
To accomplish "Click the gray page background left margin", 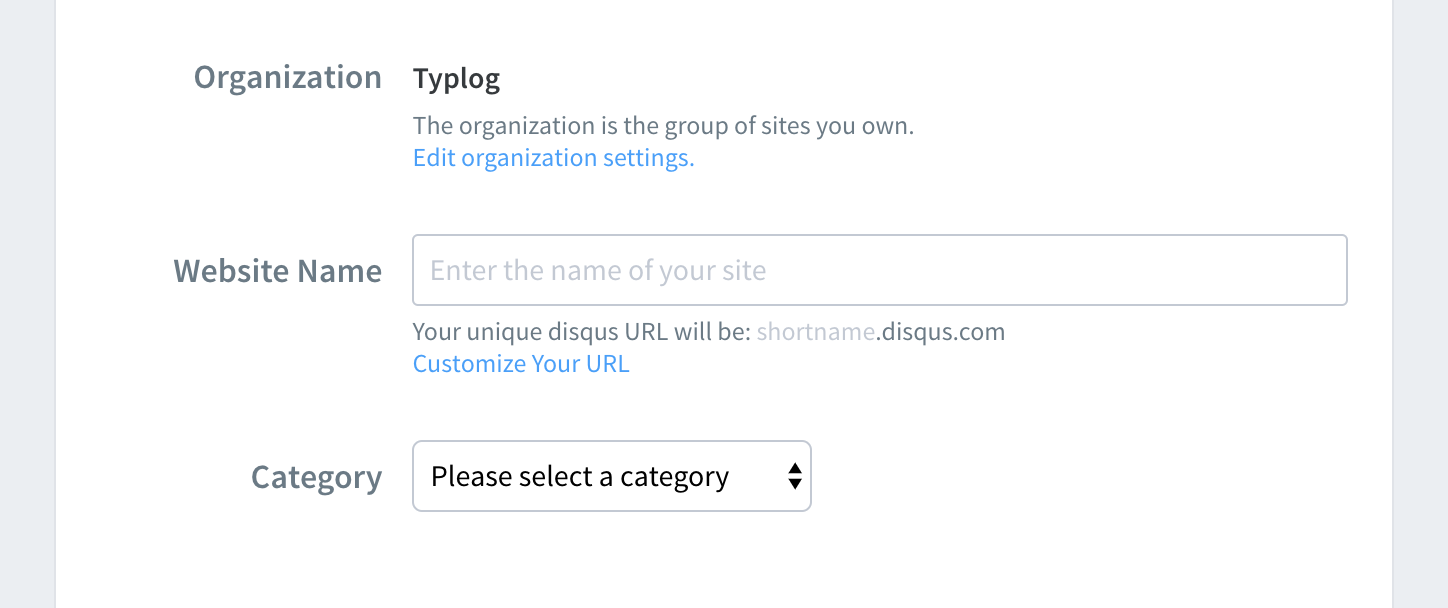I will coord(27,300).
